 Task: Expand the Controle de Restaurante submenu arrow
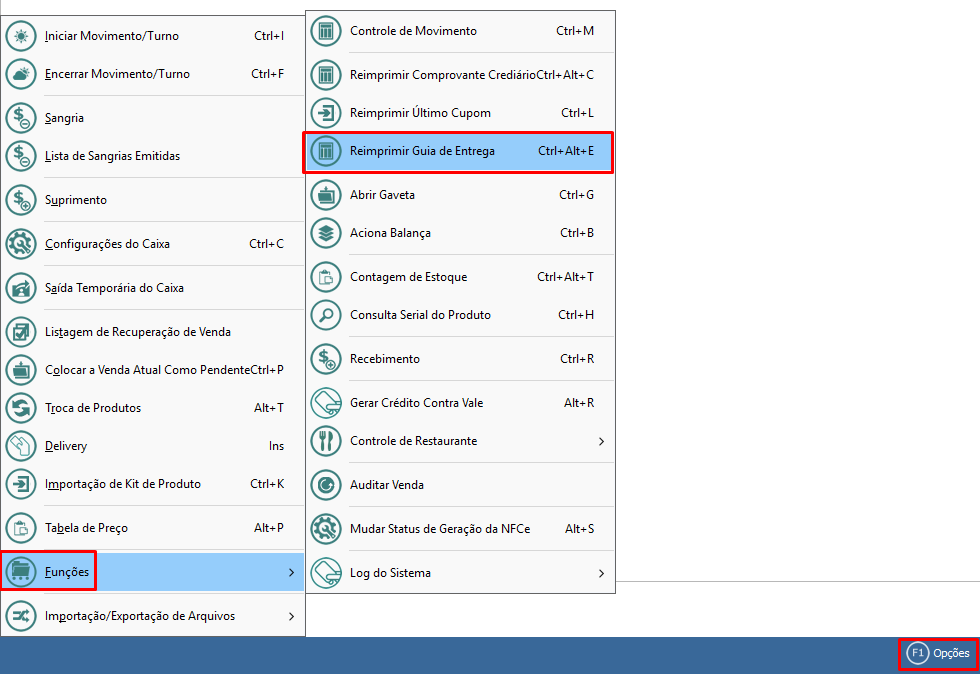click(x=601, y=441)
